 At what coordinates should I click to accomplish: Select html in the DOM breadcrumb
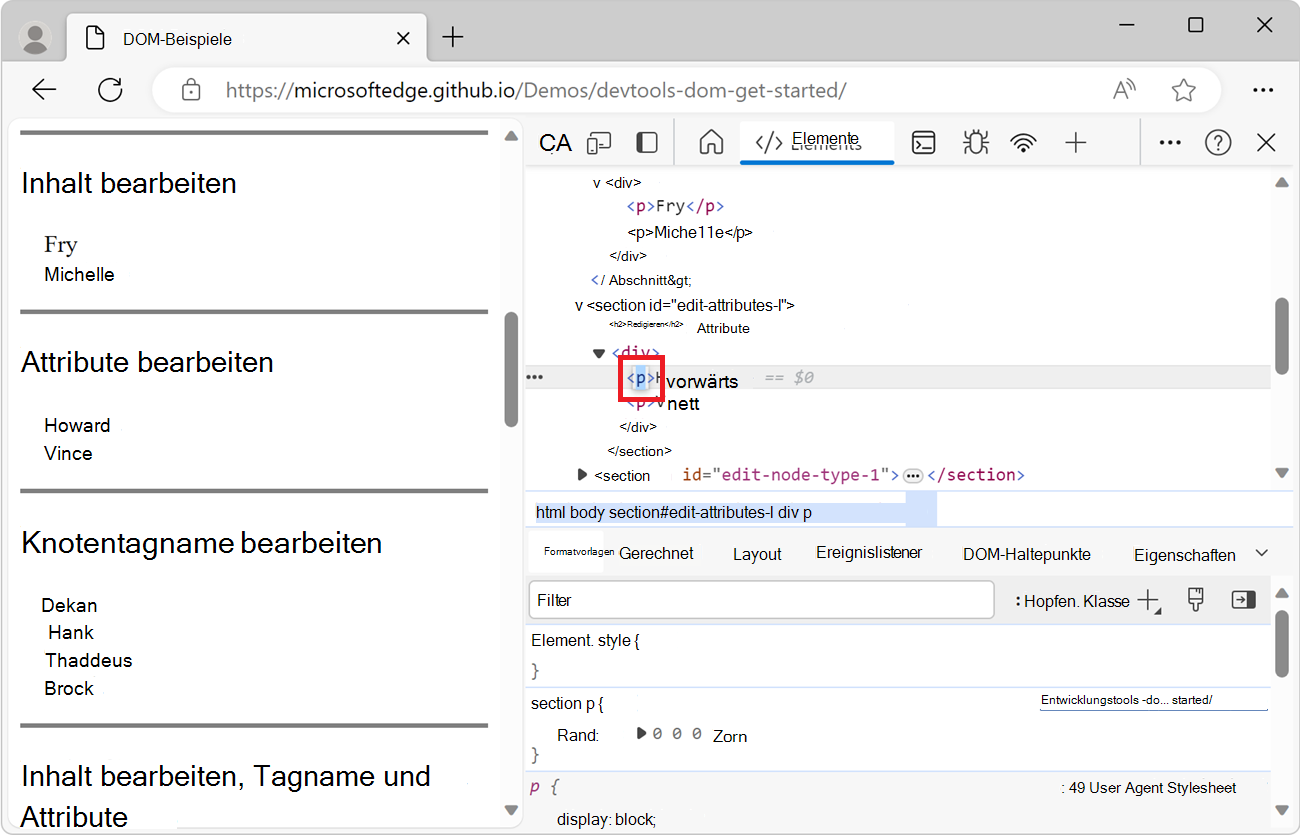pos(550,512)
